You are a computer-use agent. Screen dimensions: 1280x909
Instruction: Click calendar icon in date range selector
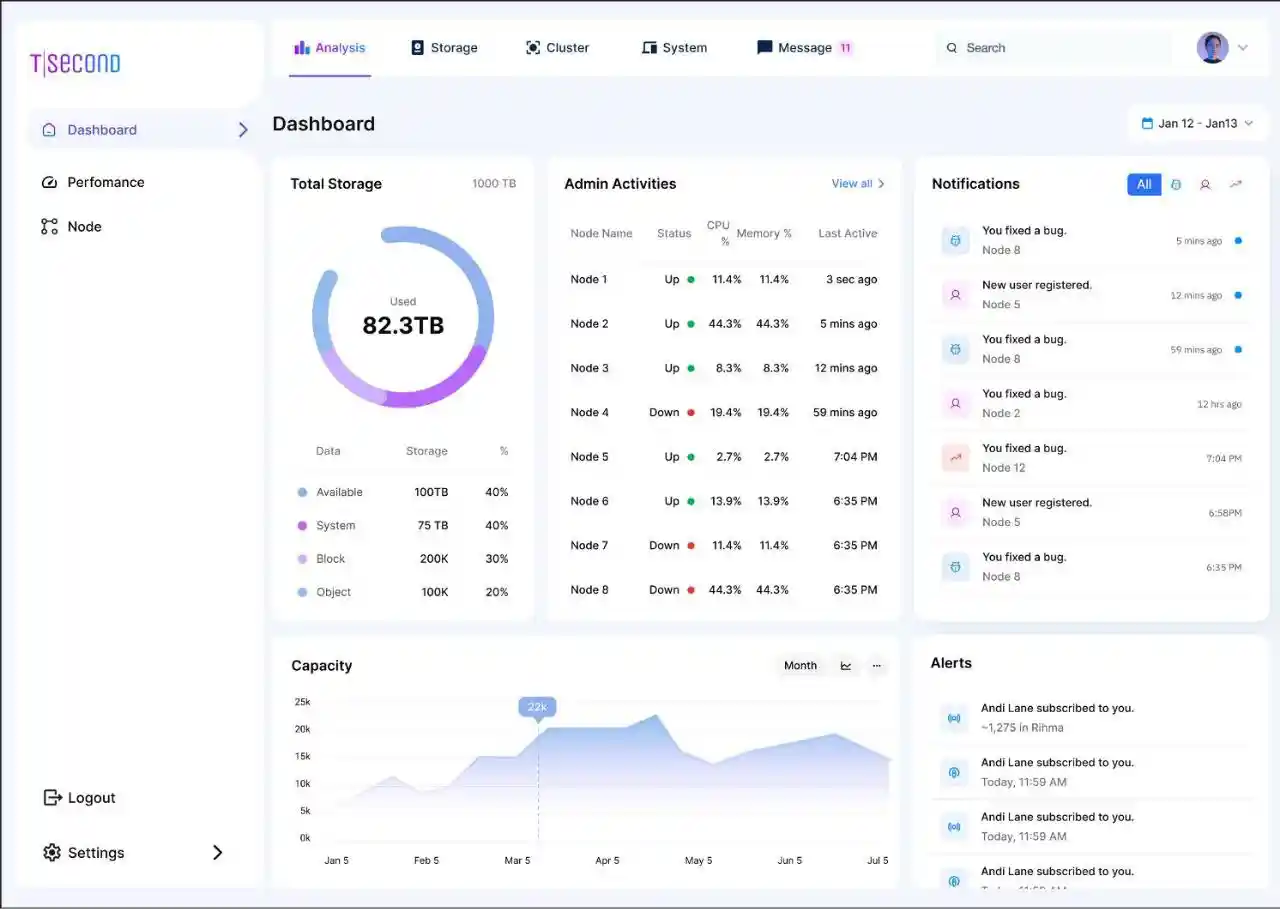tap(1147, 123)
